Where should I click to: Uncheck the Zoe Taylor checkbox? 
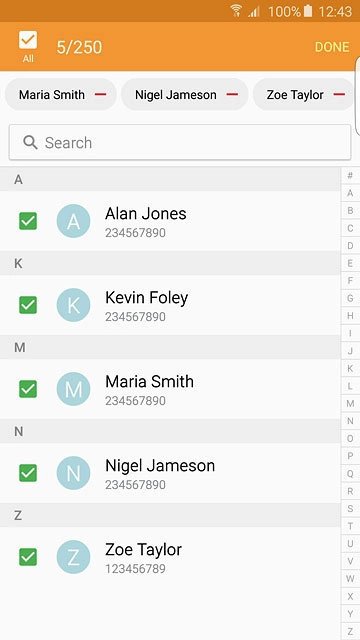point(28,557)
